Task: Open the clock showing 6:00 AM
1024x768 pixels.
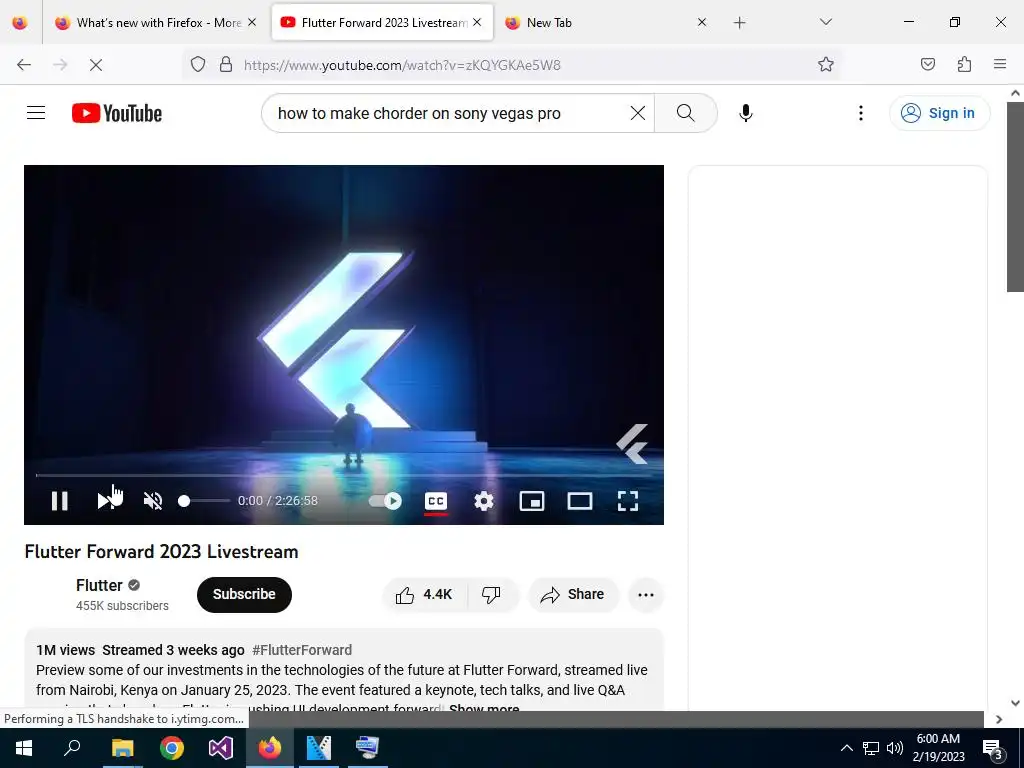Action: tap(938, 748)
